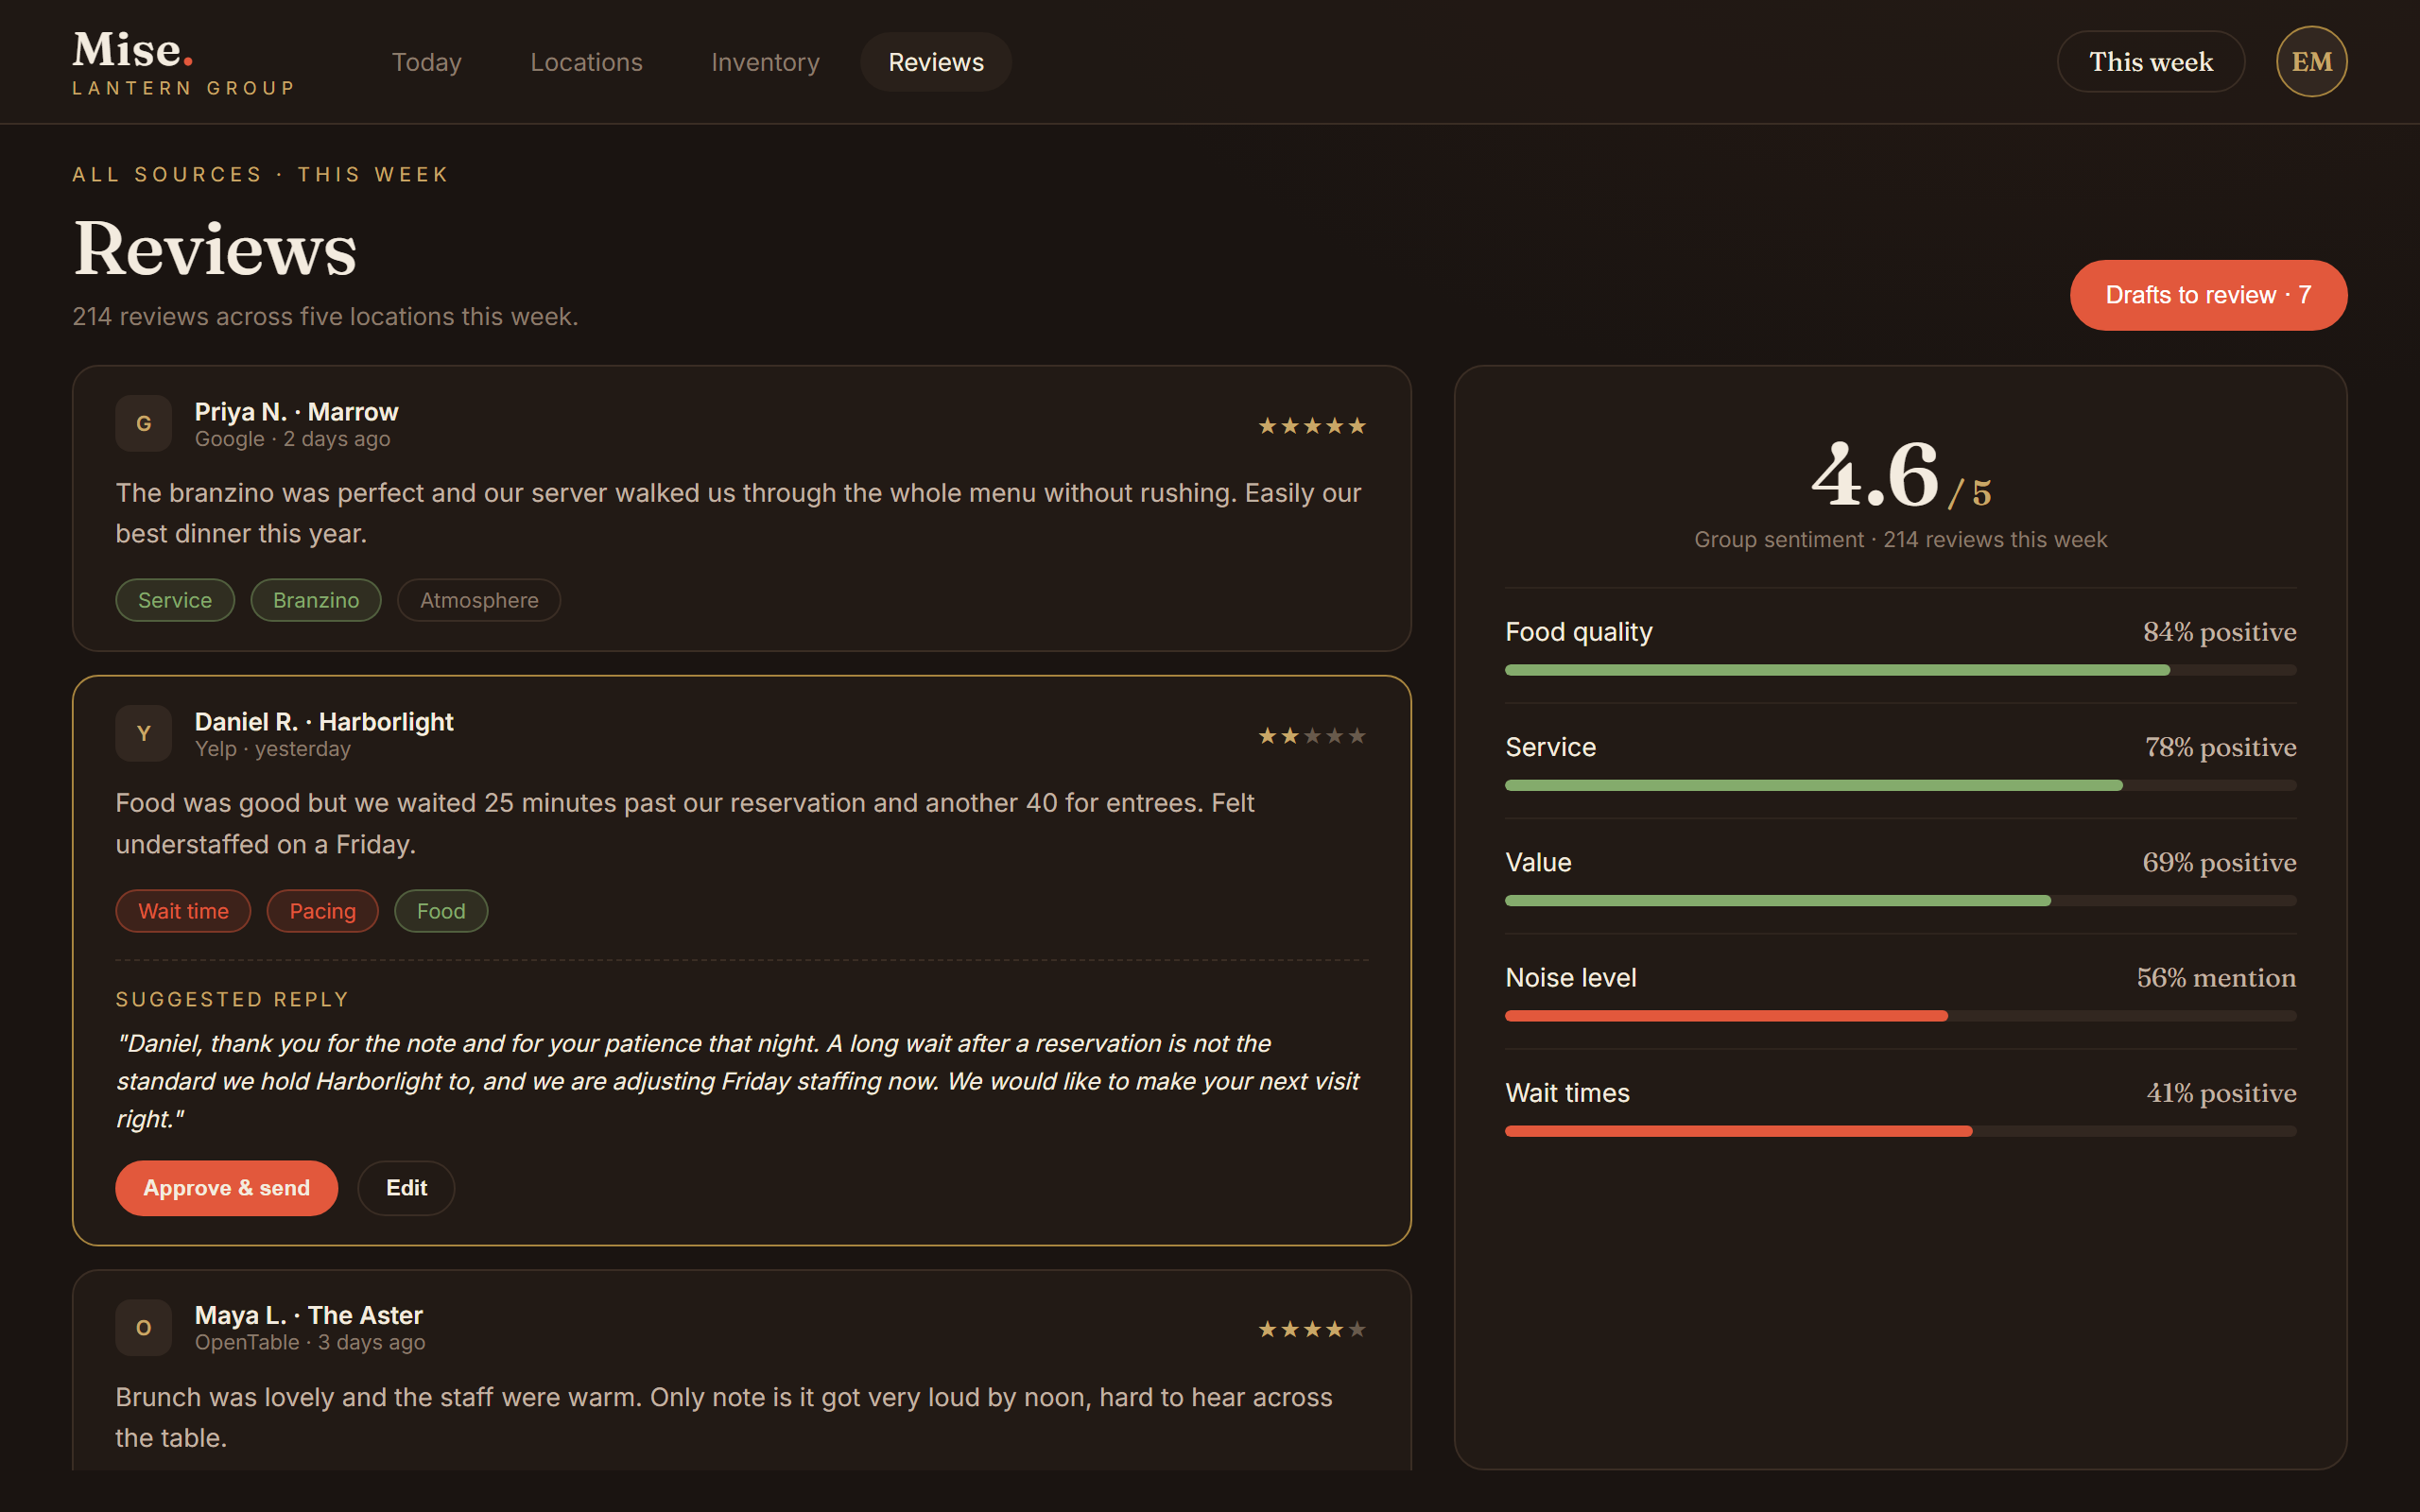Click the '84% positive' value
This screenshot has width=2420, height=1512.
coord(2219,632)
